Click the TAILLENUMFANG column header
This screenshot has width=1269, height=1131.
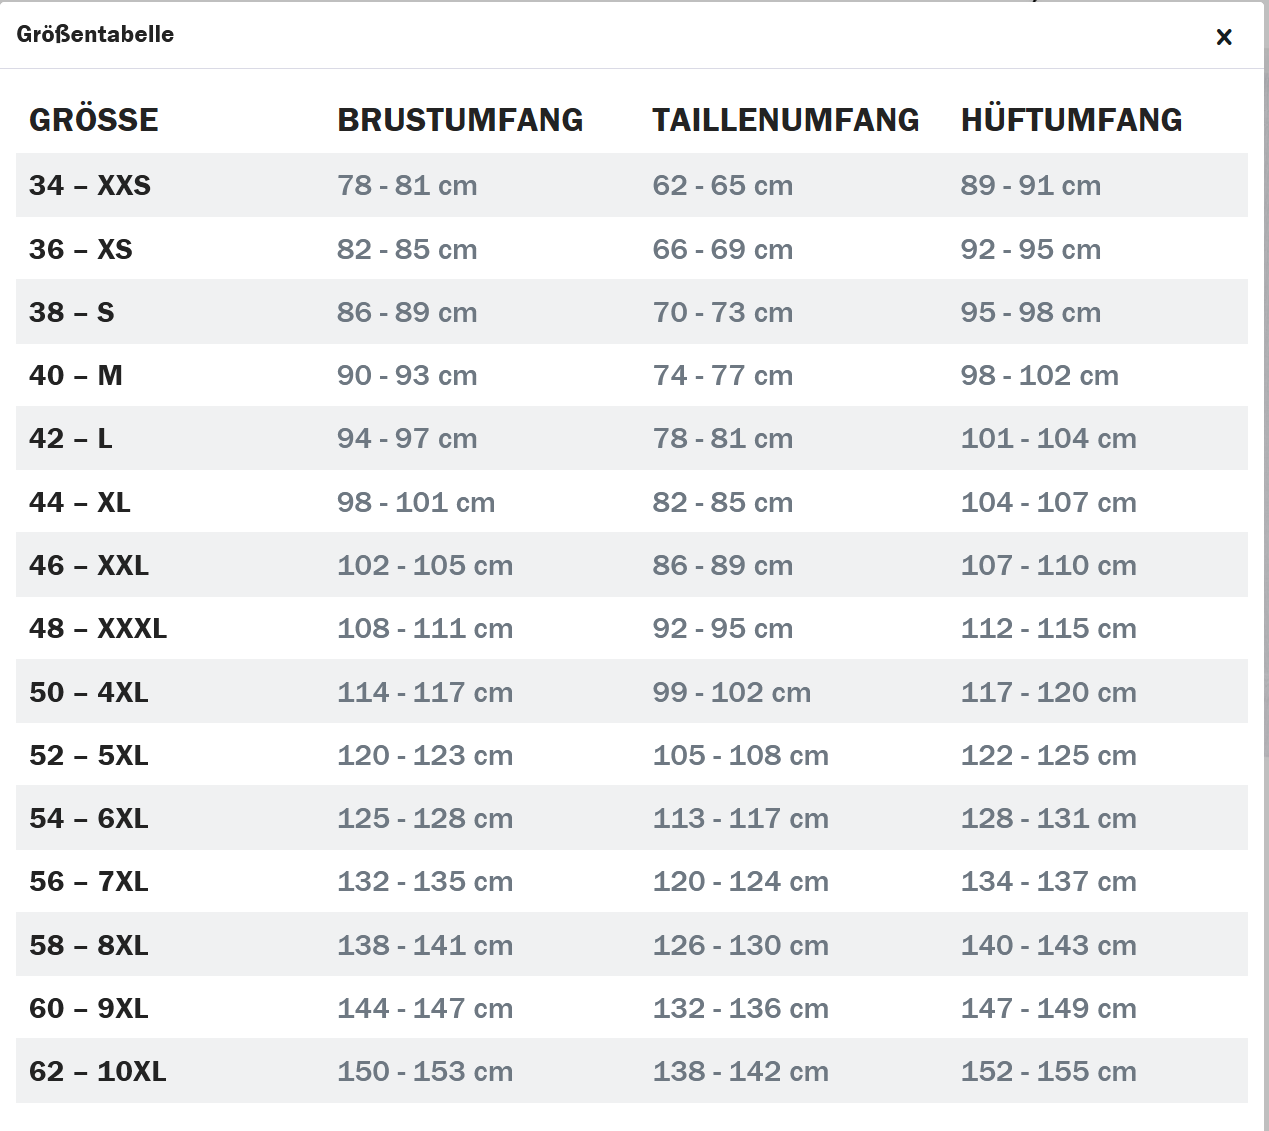click(x=786, y=120)
